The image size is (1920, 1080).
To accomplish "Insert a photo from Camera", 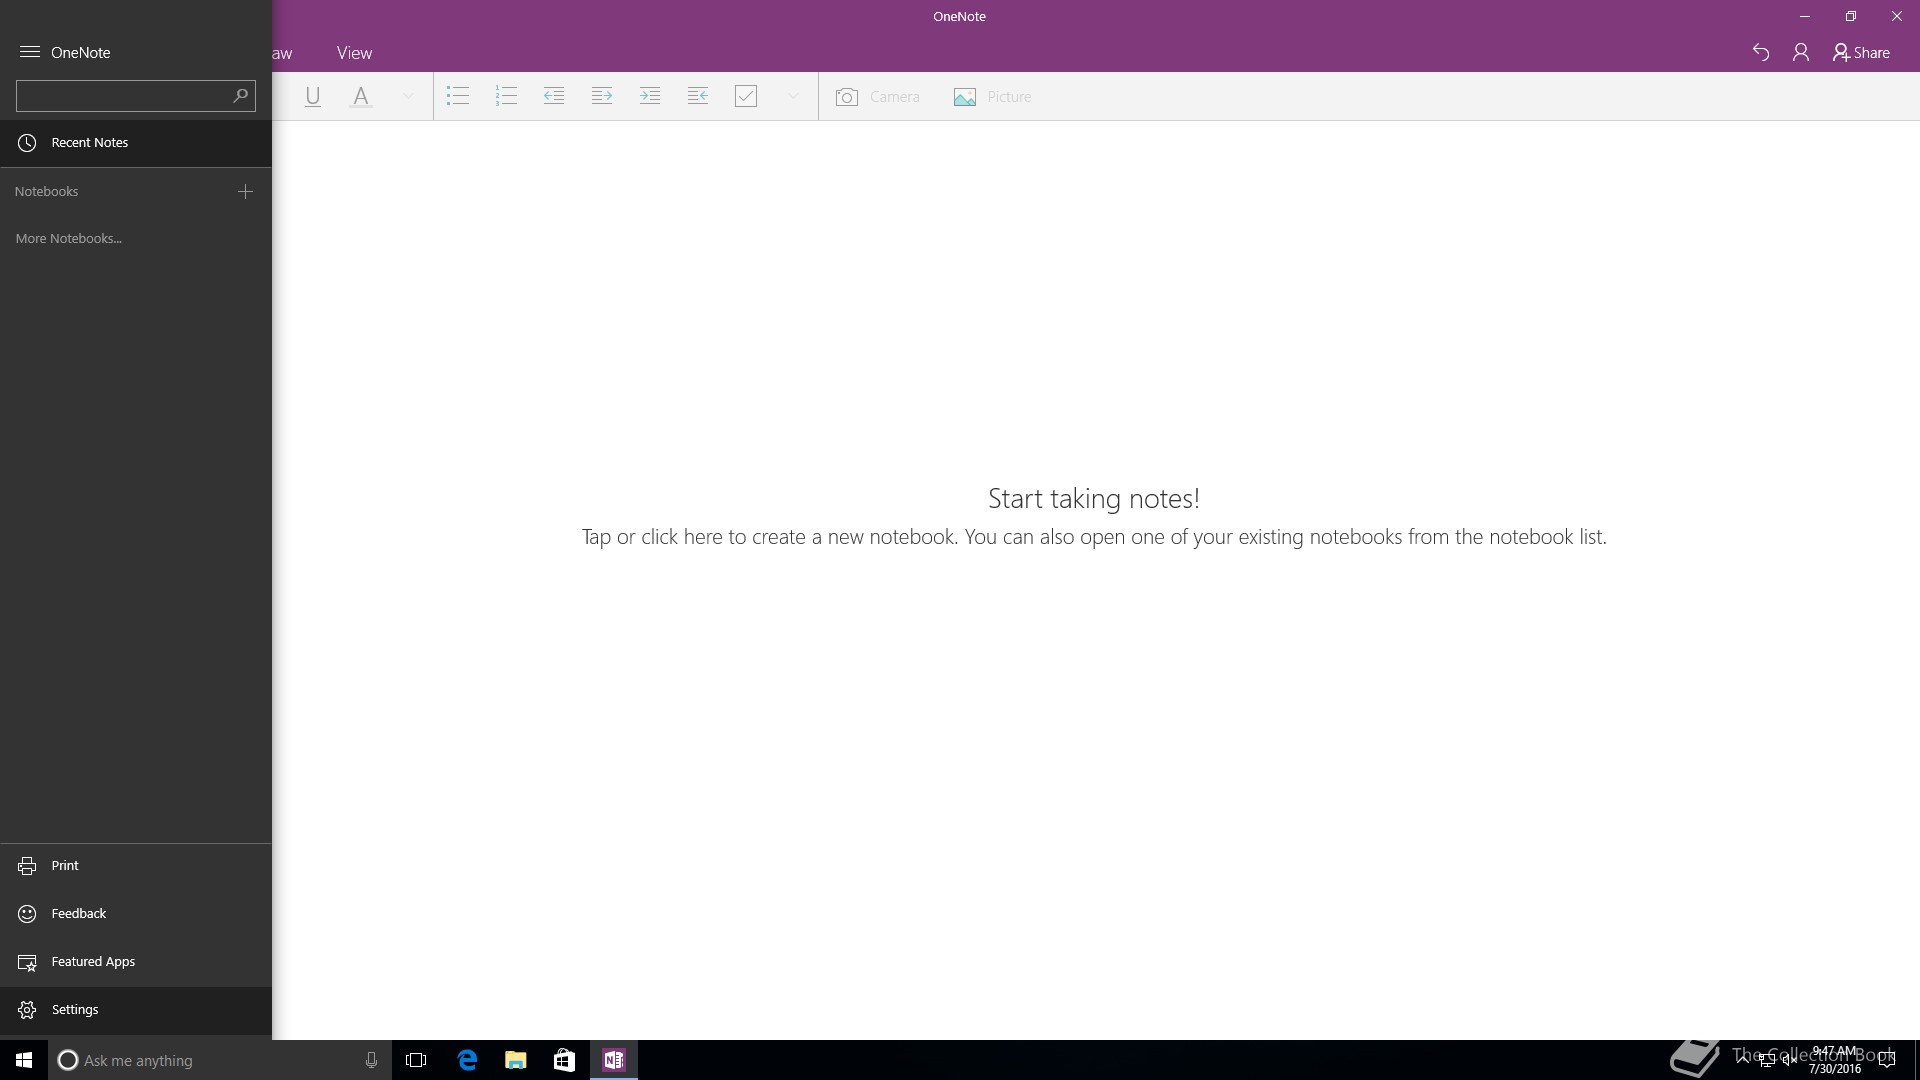I will (877, 97).
